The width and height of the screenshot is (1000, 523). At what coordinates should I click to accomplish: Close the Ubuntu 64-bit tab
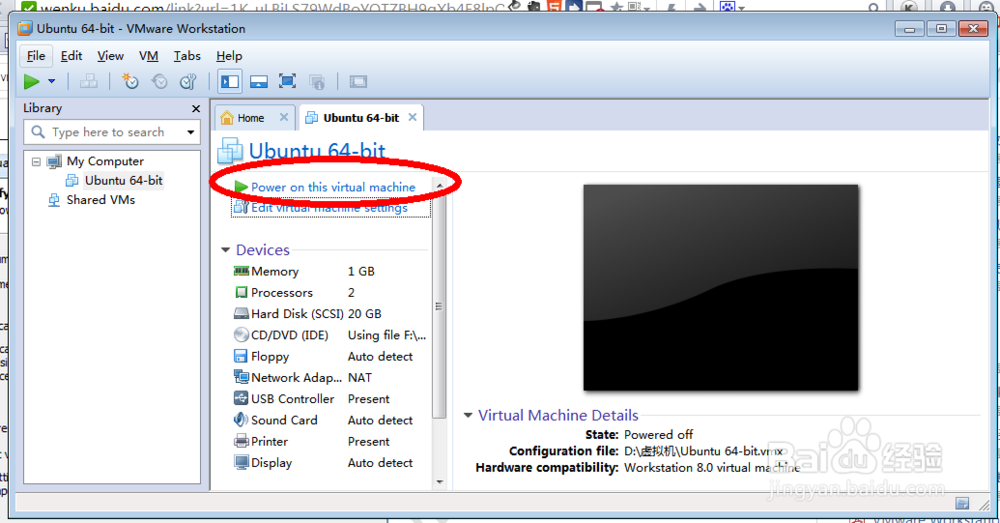[413, 117]
